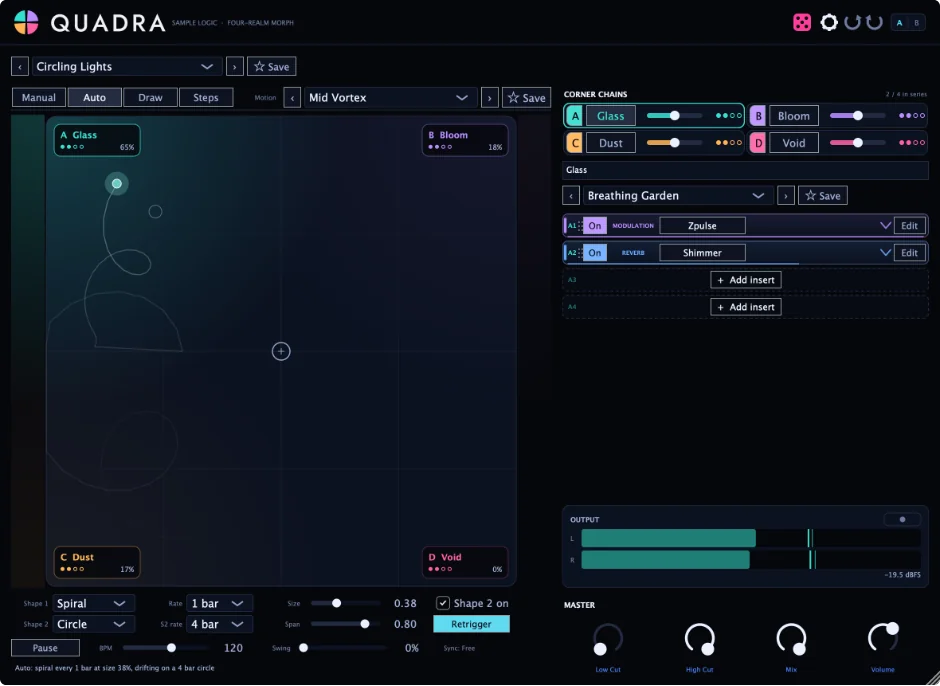Add an insert in slot A4
Image resolution: width=940 pixels, height=686 pixels.
coord(746,307)
